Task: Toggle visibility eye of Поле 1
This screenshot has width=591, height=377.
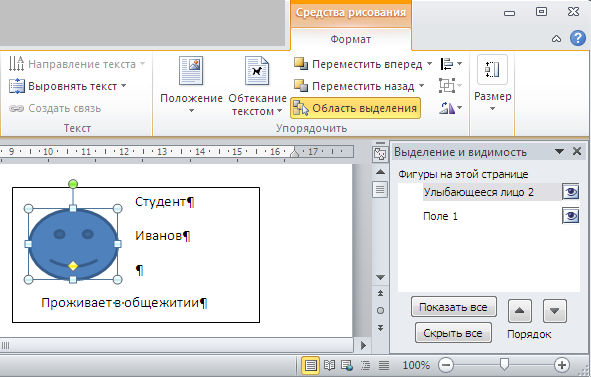Action: pyautogui.click(x=571, y=216)
